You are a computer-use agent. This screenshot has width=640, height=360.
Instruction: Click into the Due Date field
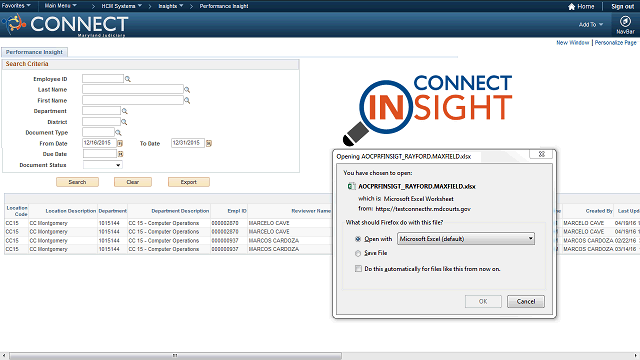[x=100, y=154]
